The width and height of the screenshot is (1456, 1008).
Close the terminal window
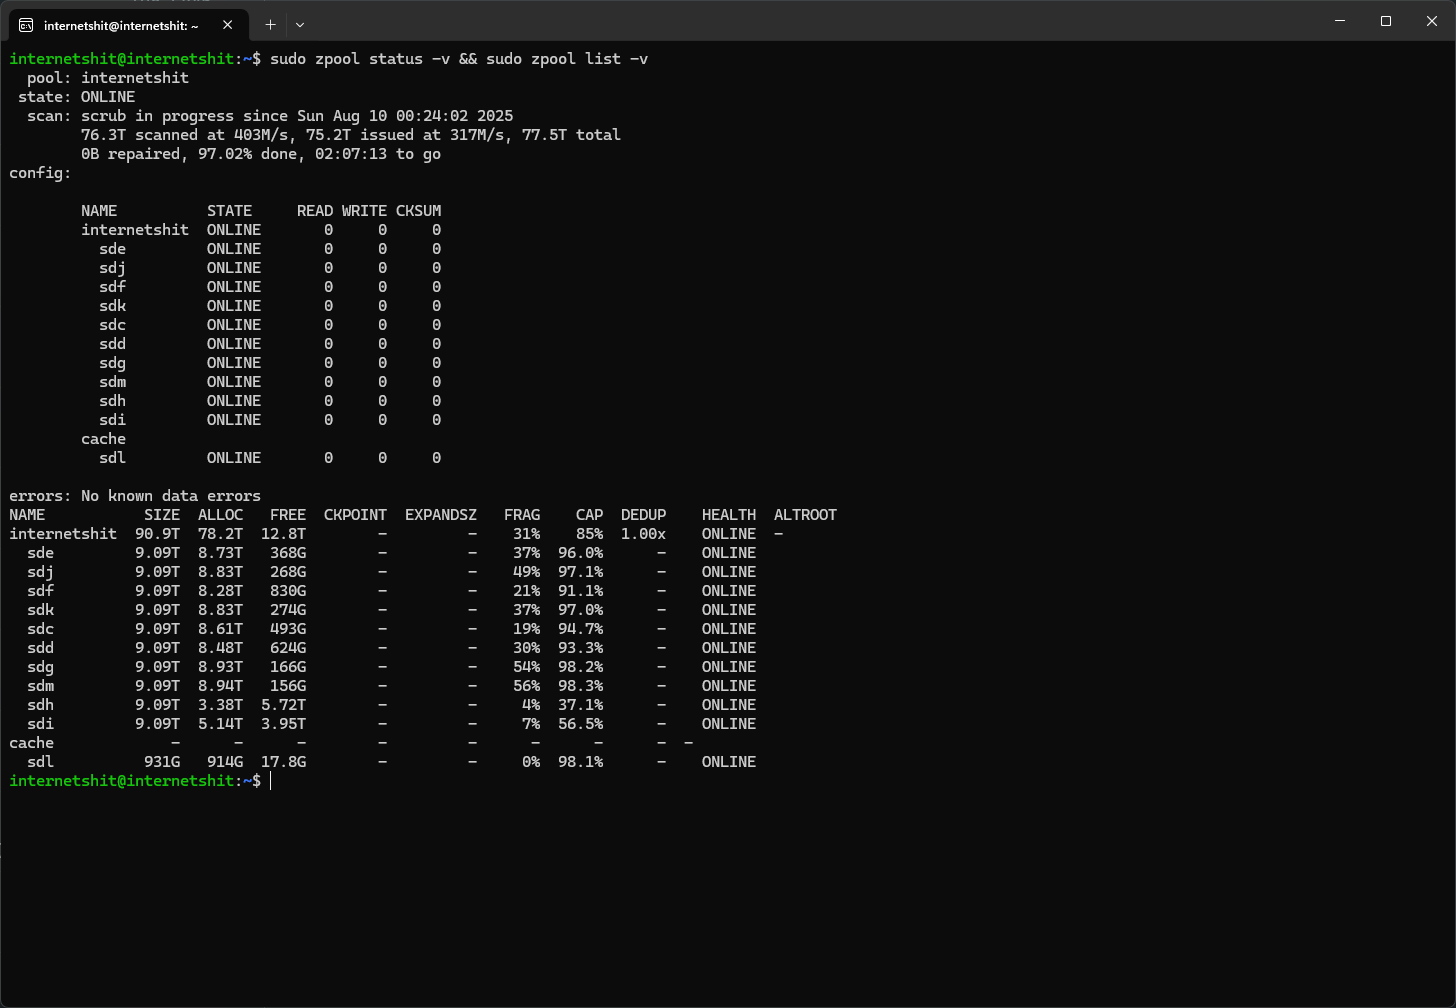click(x=1432, y=21)
